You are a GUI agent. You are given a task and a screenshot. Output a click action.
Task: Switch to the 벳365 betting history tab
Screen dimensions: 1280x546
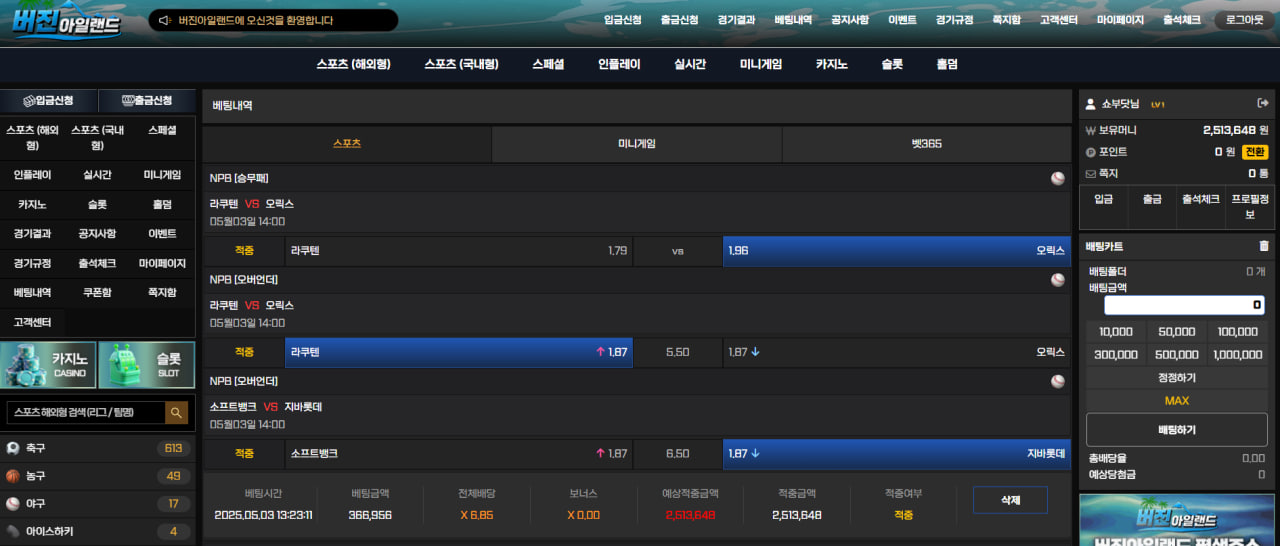926,144
